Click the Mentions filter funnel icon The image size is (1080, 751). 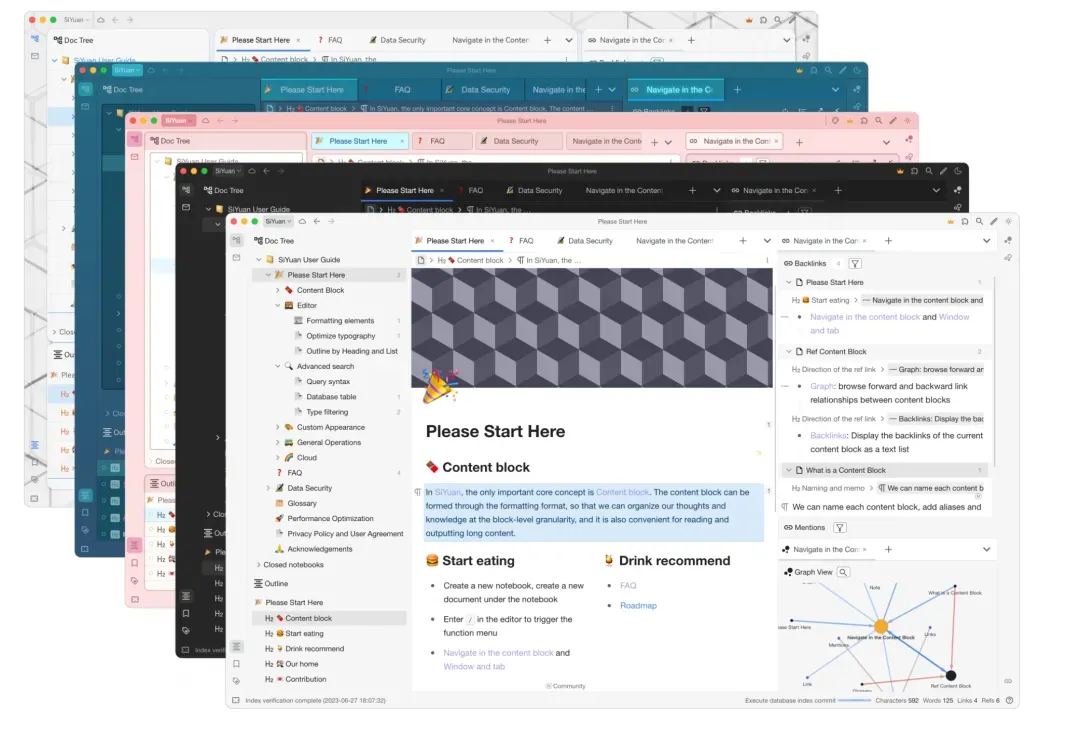point(840,528)
